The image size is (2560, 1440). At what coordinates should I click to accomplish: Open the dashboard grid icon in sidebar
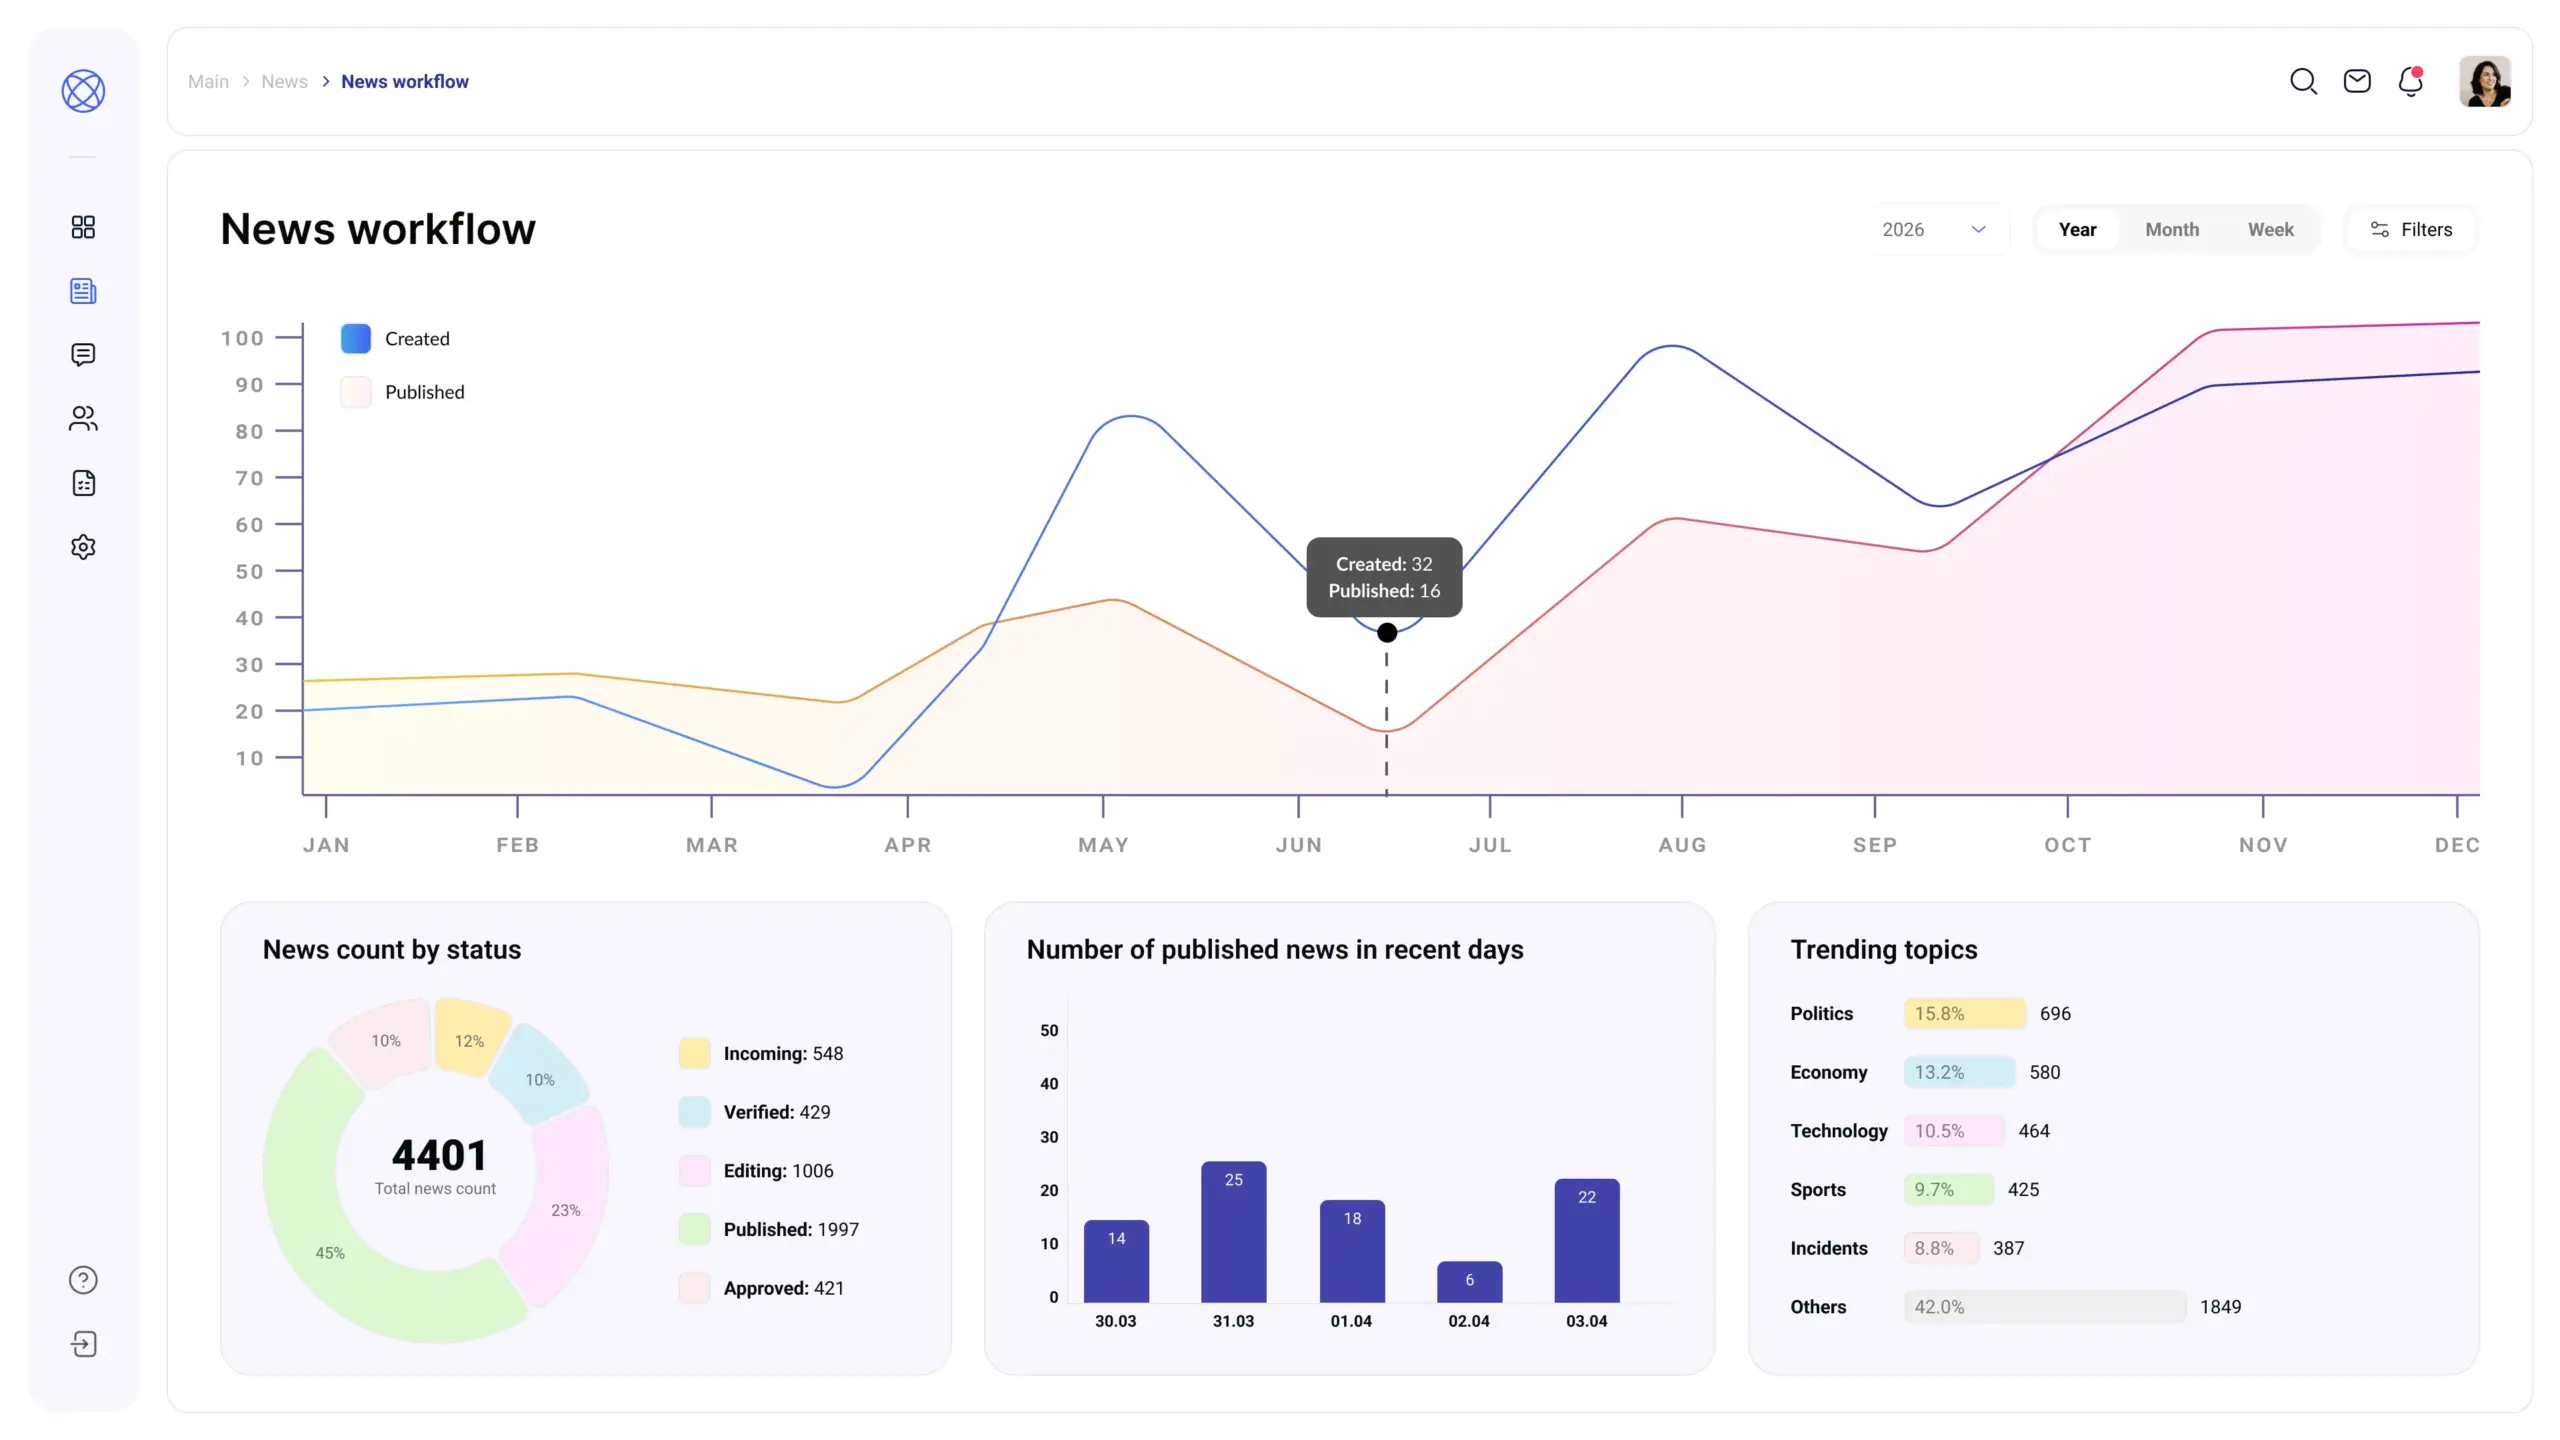(83, 227)
